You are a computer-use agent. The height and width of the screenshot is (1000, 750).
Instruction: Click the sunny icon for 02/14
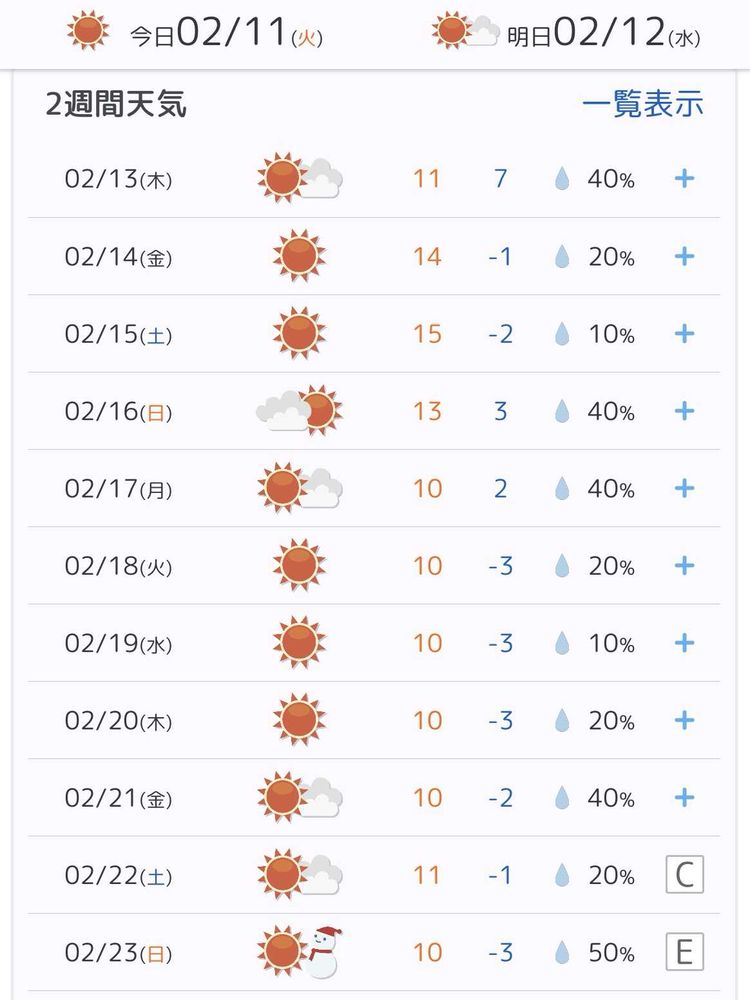[x=299, y=256]
